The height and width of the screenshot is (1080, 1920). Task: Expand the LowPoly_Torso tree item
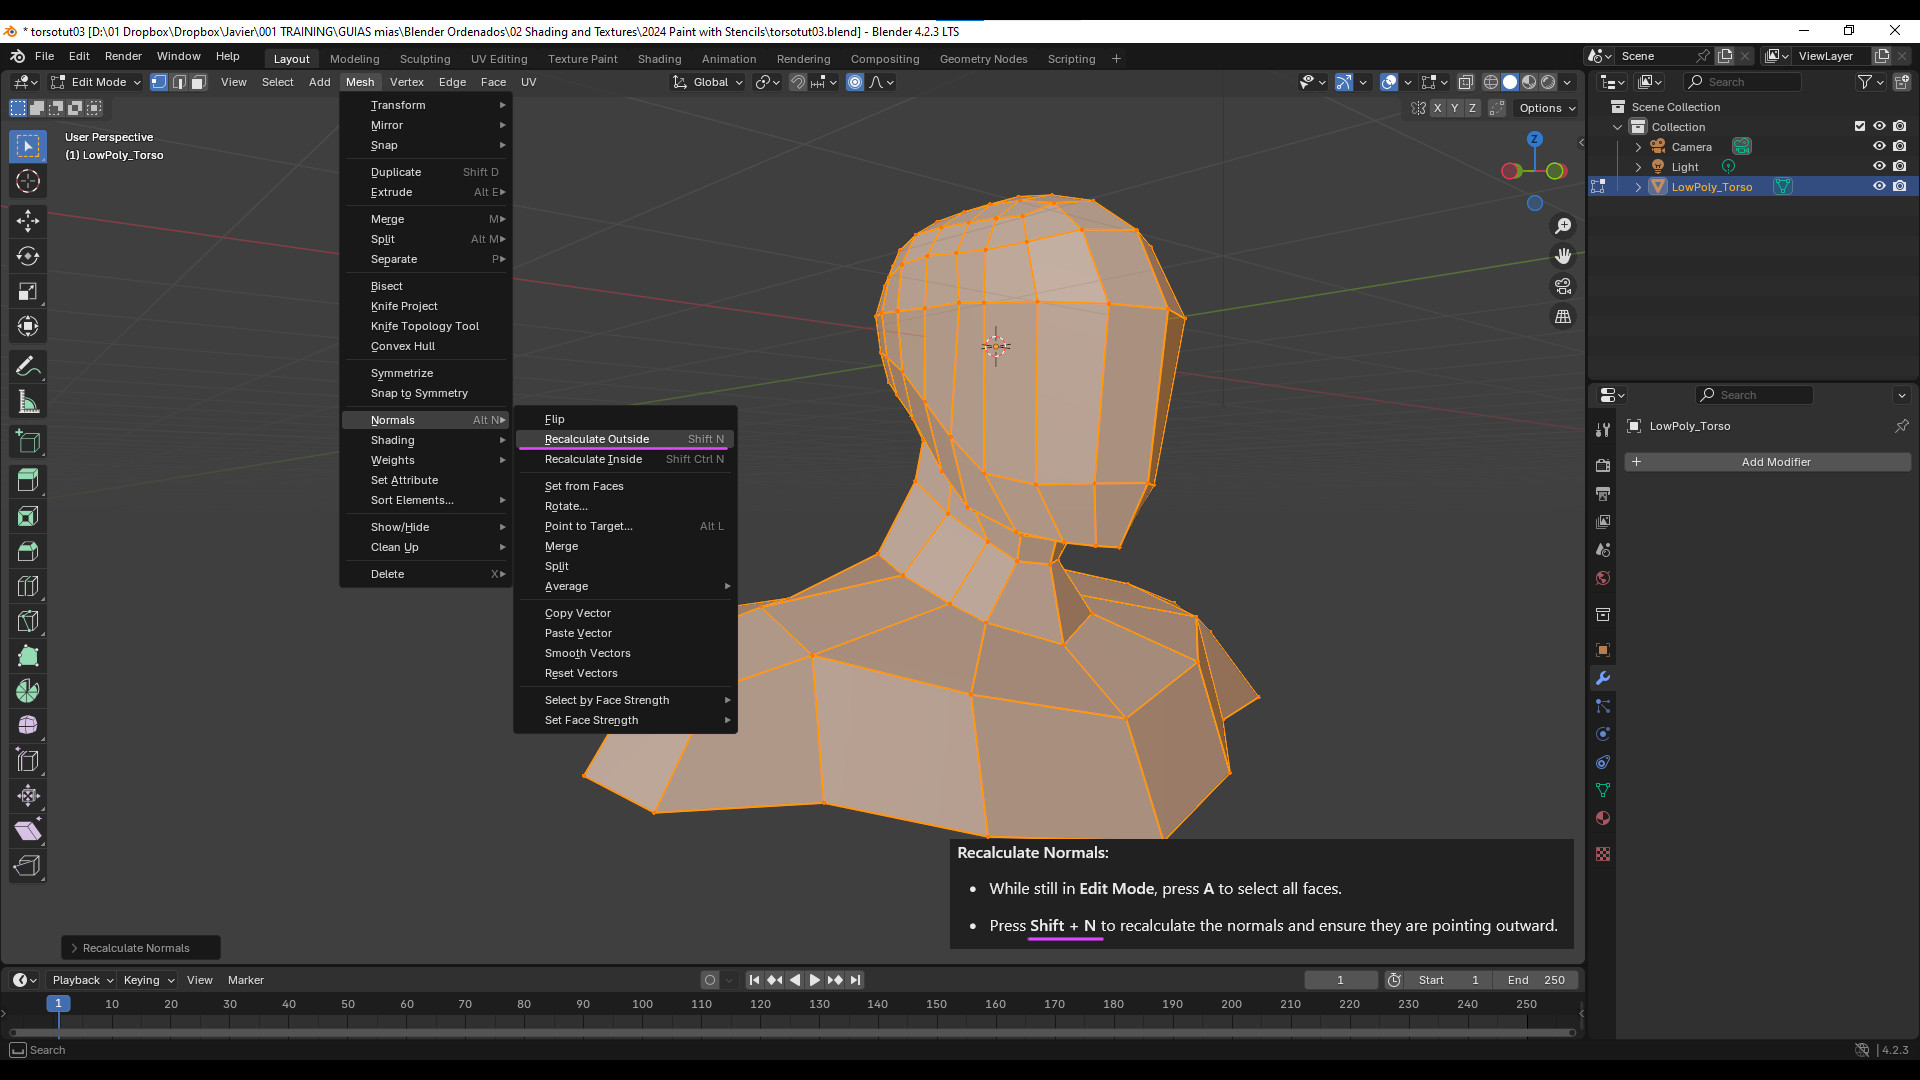coord(1638,187)
